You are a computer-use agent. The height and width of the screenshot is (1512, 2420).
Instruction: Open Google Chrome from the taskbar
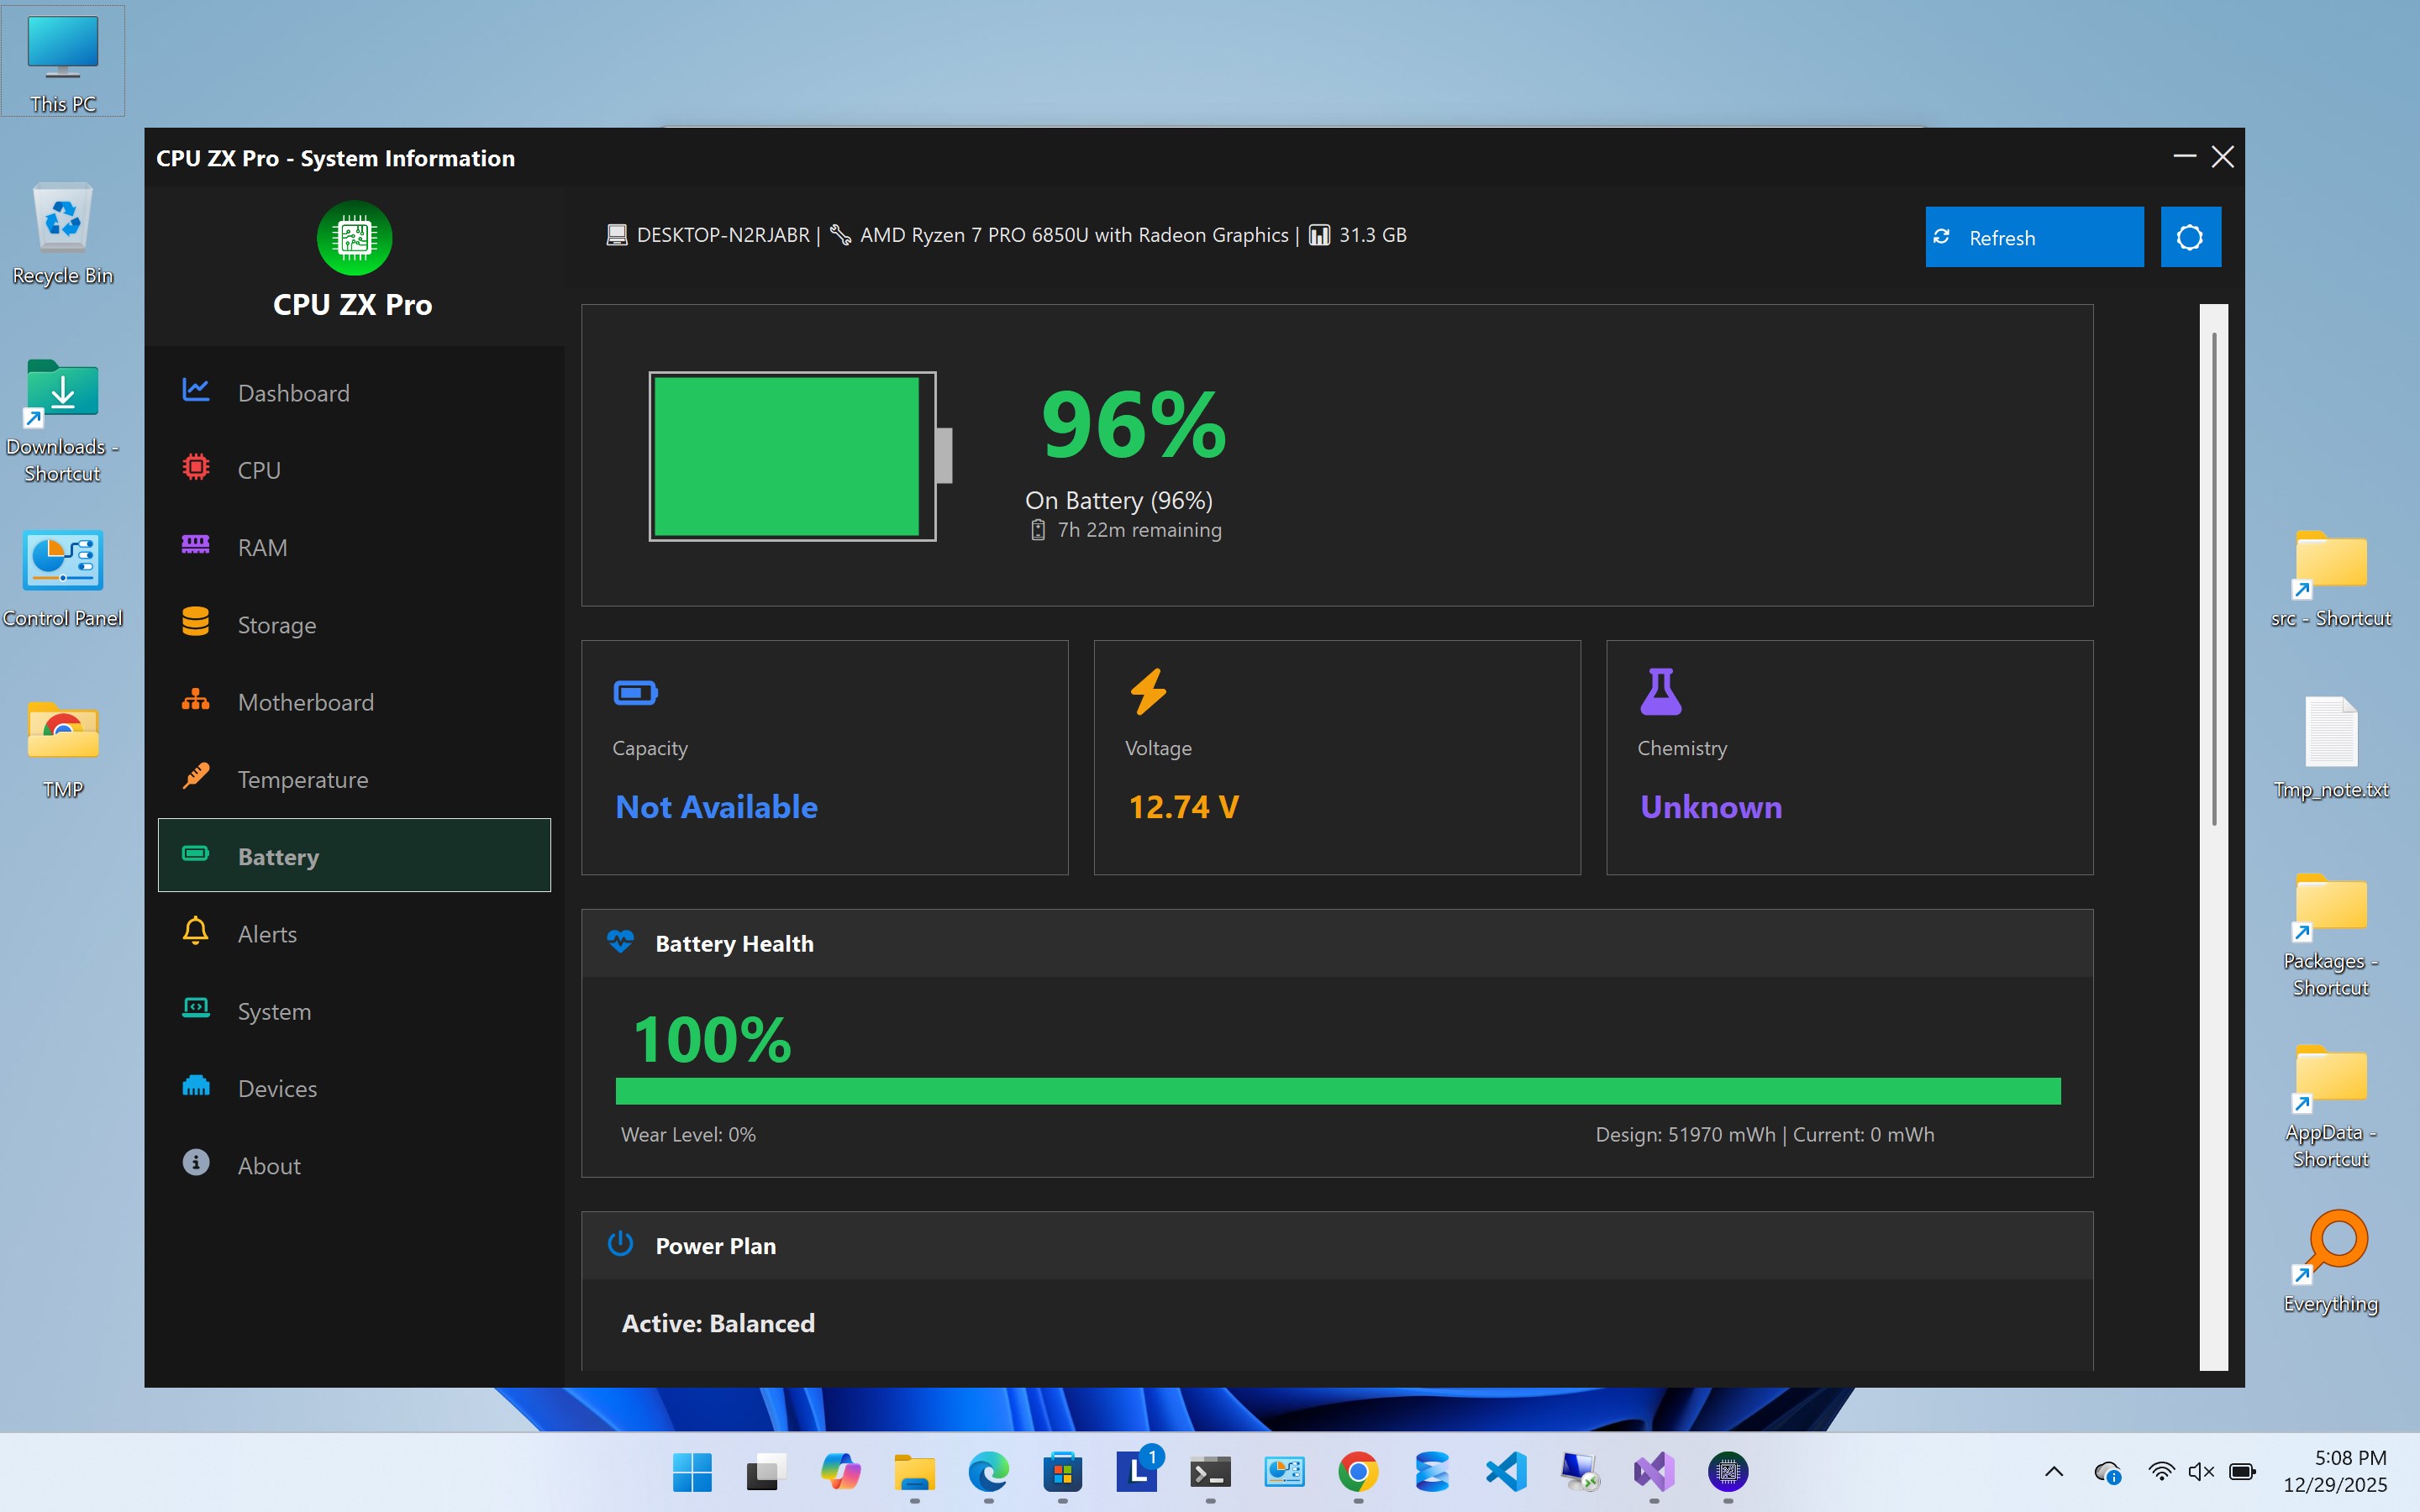(x=1358, y=1472)
